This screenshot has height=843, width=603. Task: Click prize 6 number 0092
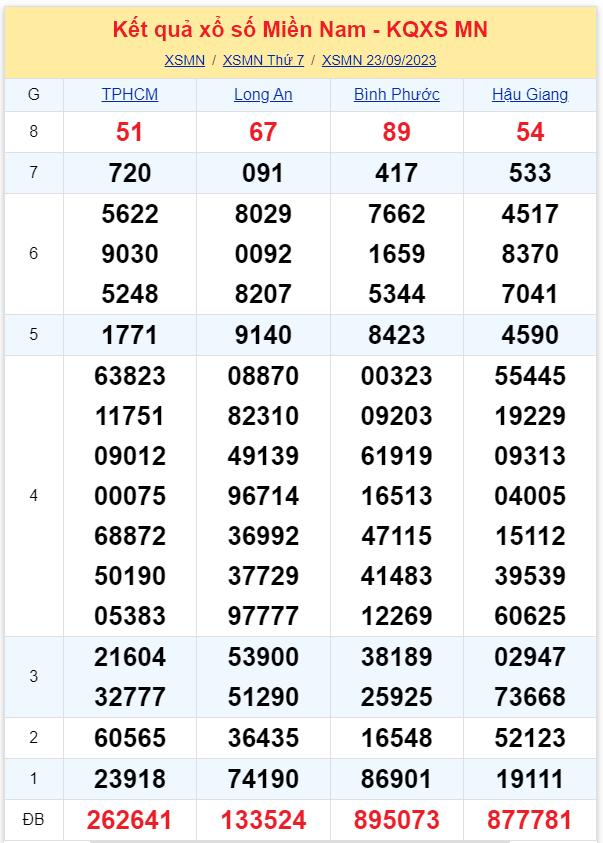[x=263, y=254]
